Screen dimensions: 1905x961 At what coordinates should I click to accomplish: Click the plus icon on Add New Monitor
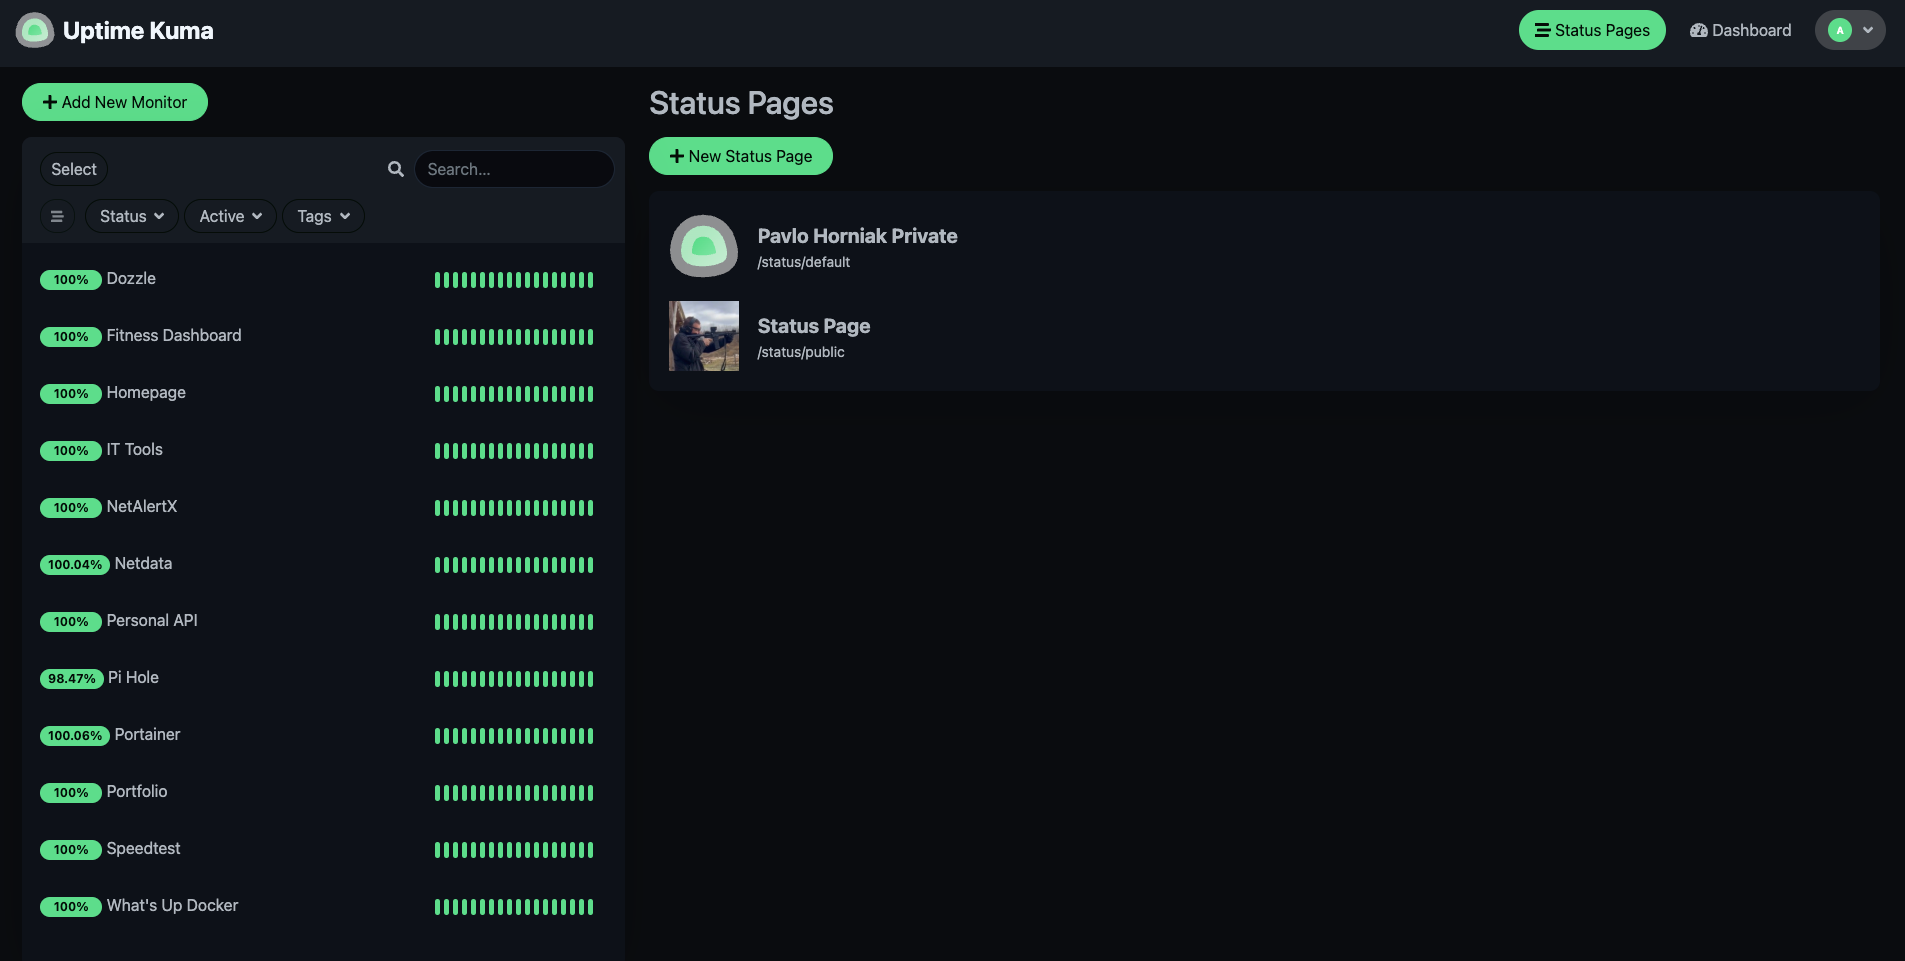point(48,101)
